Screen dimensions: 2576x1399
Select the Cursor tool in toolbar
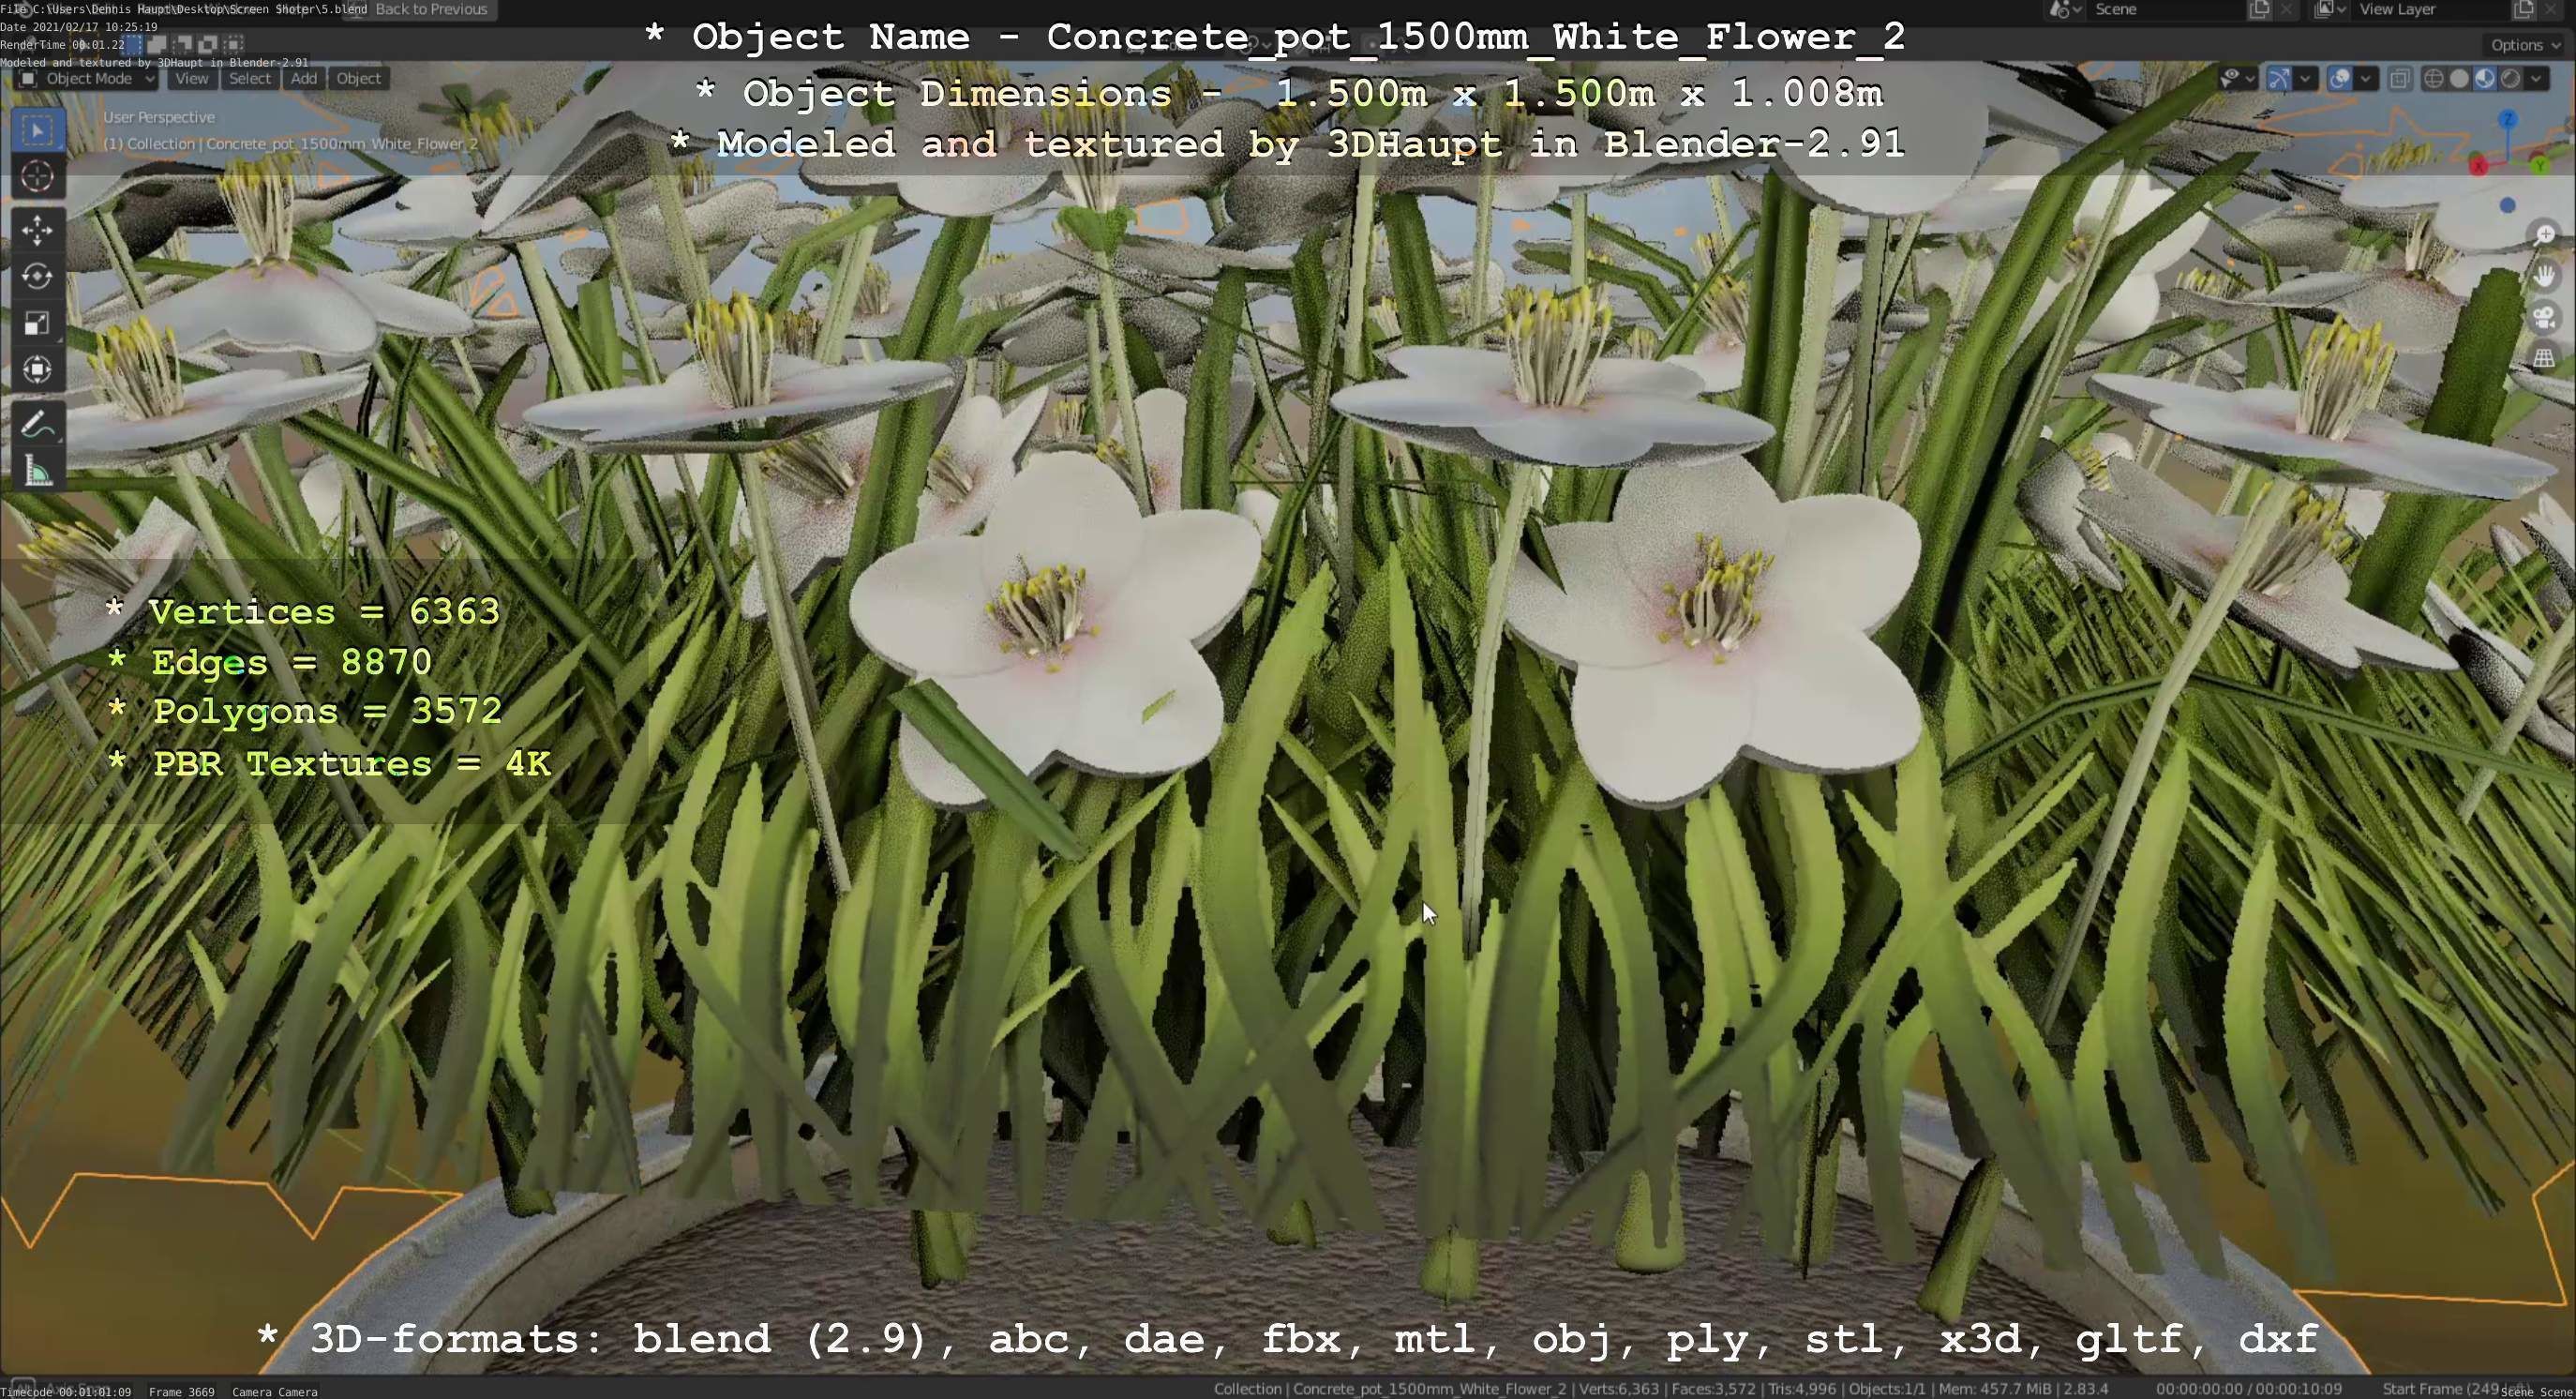tap(37, 177)
